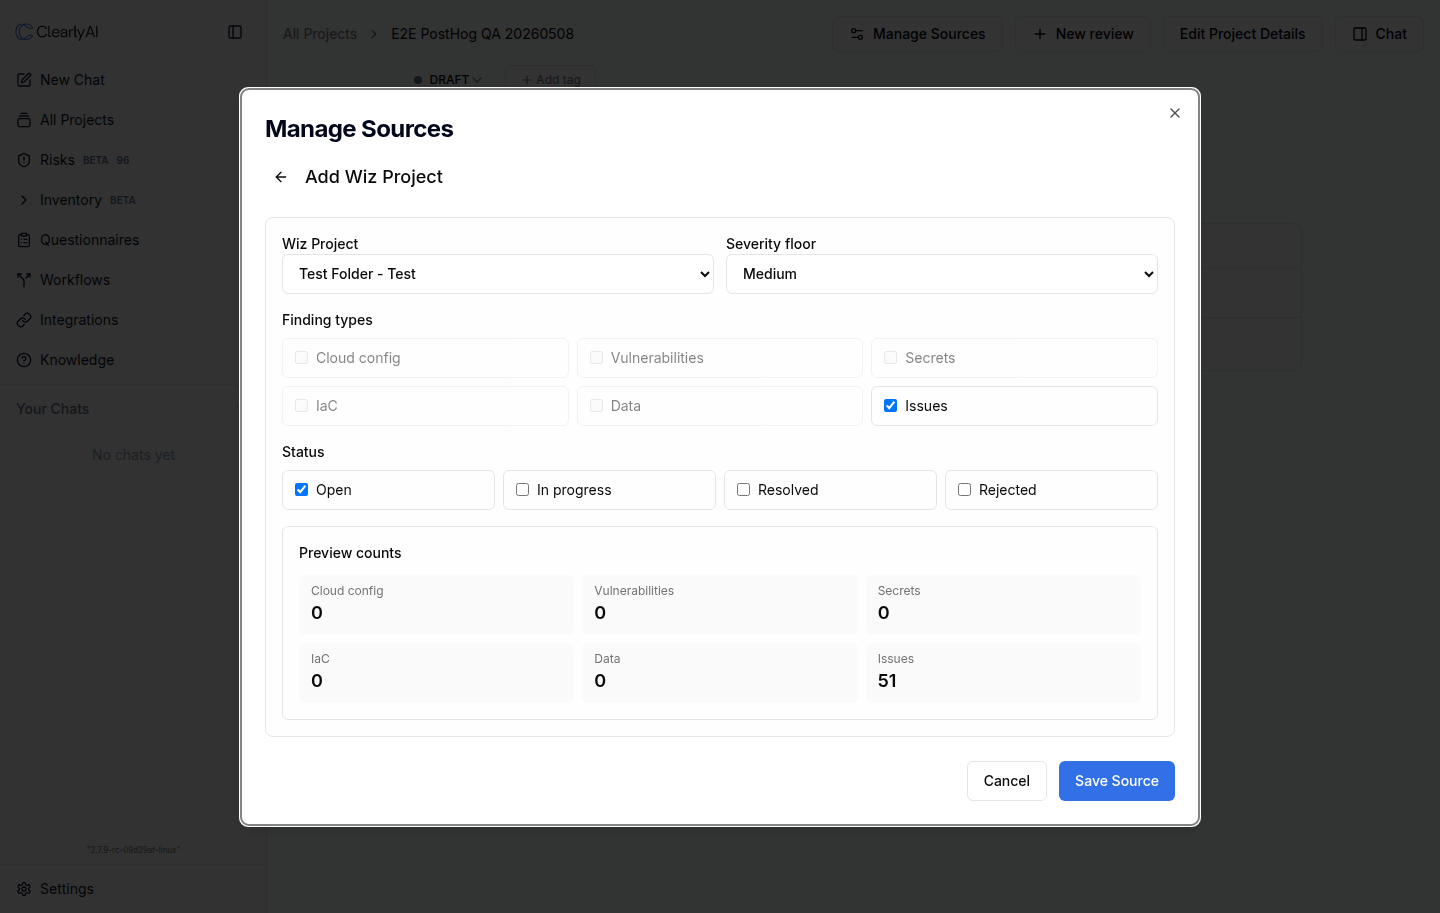Screen dimensions: 1440x913
Task: Check the Data finding type
Action: coord(596,405)
